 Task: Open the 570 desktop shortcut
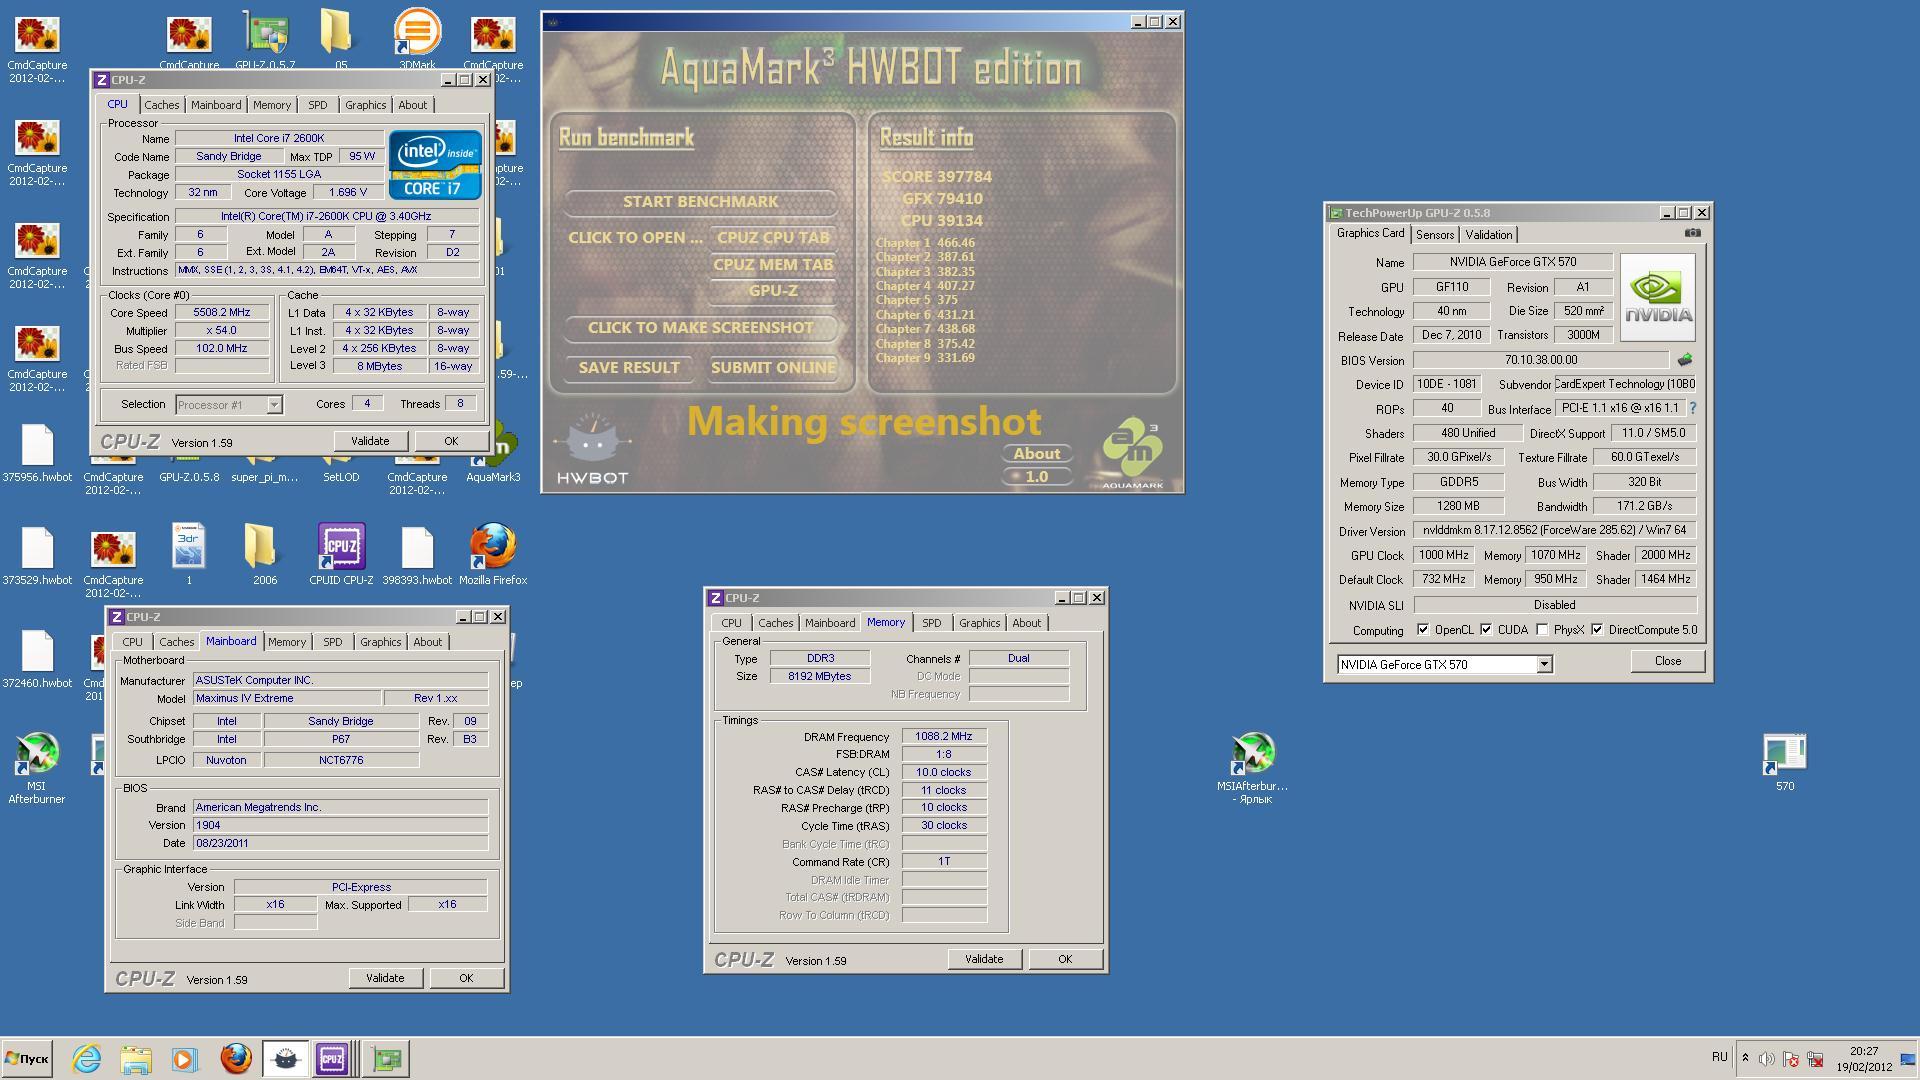tap(1785, 762)
